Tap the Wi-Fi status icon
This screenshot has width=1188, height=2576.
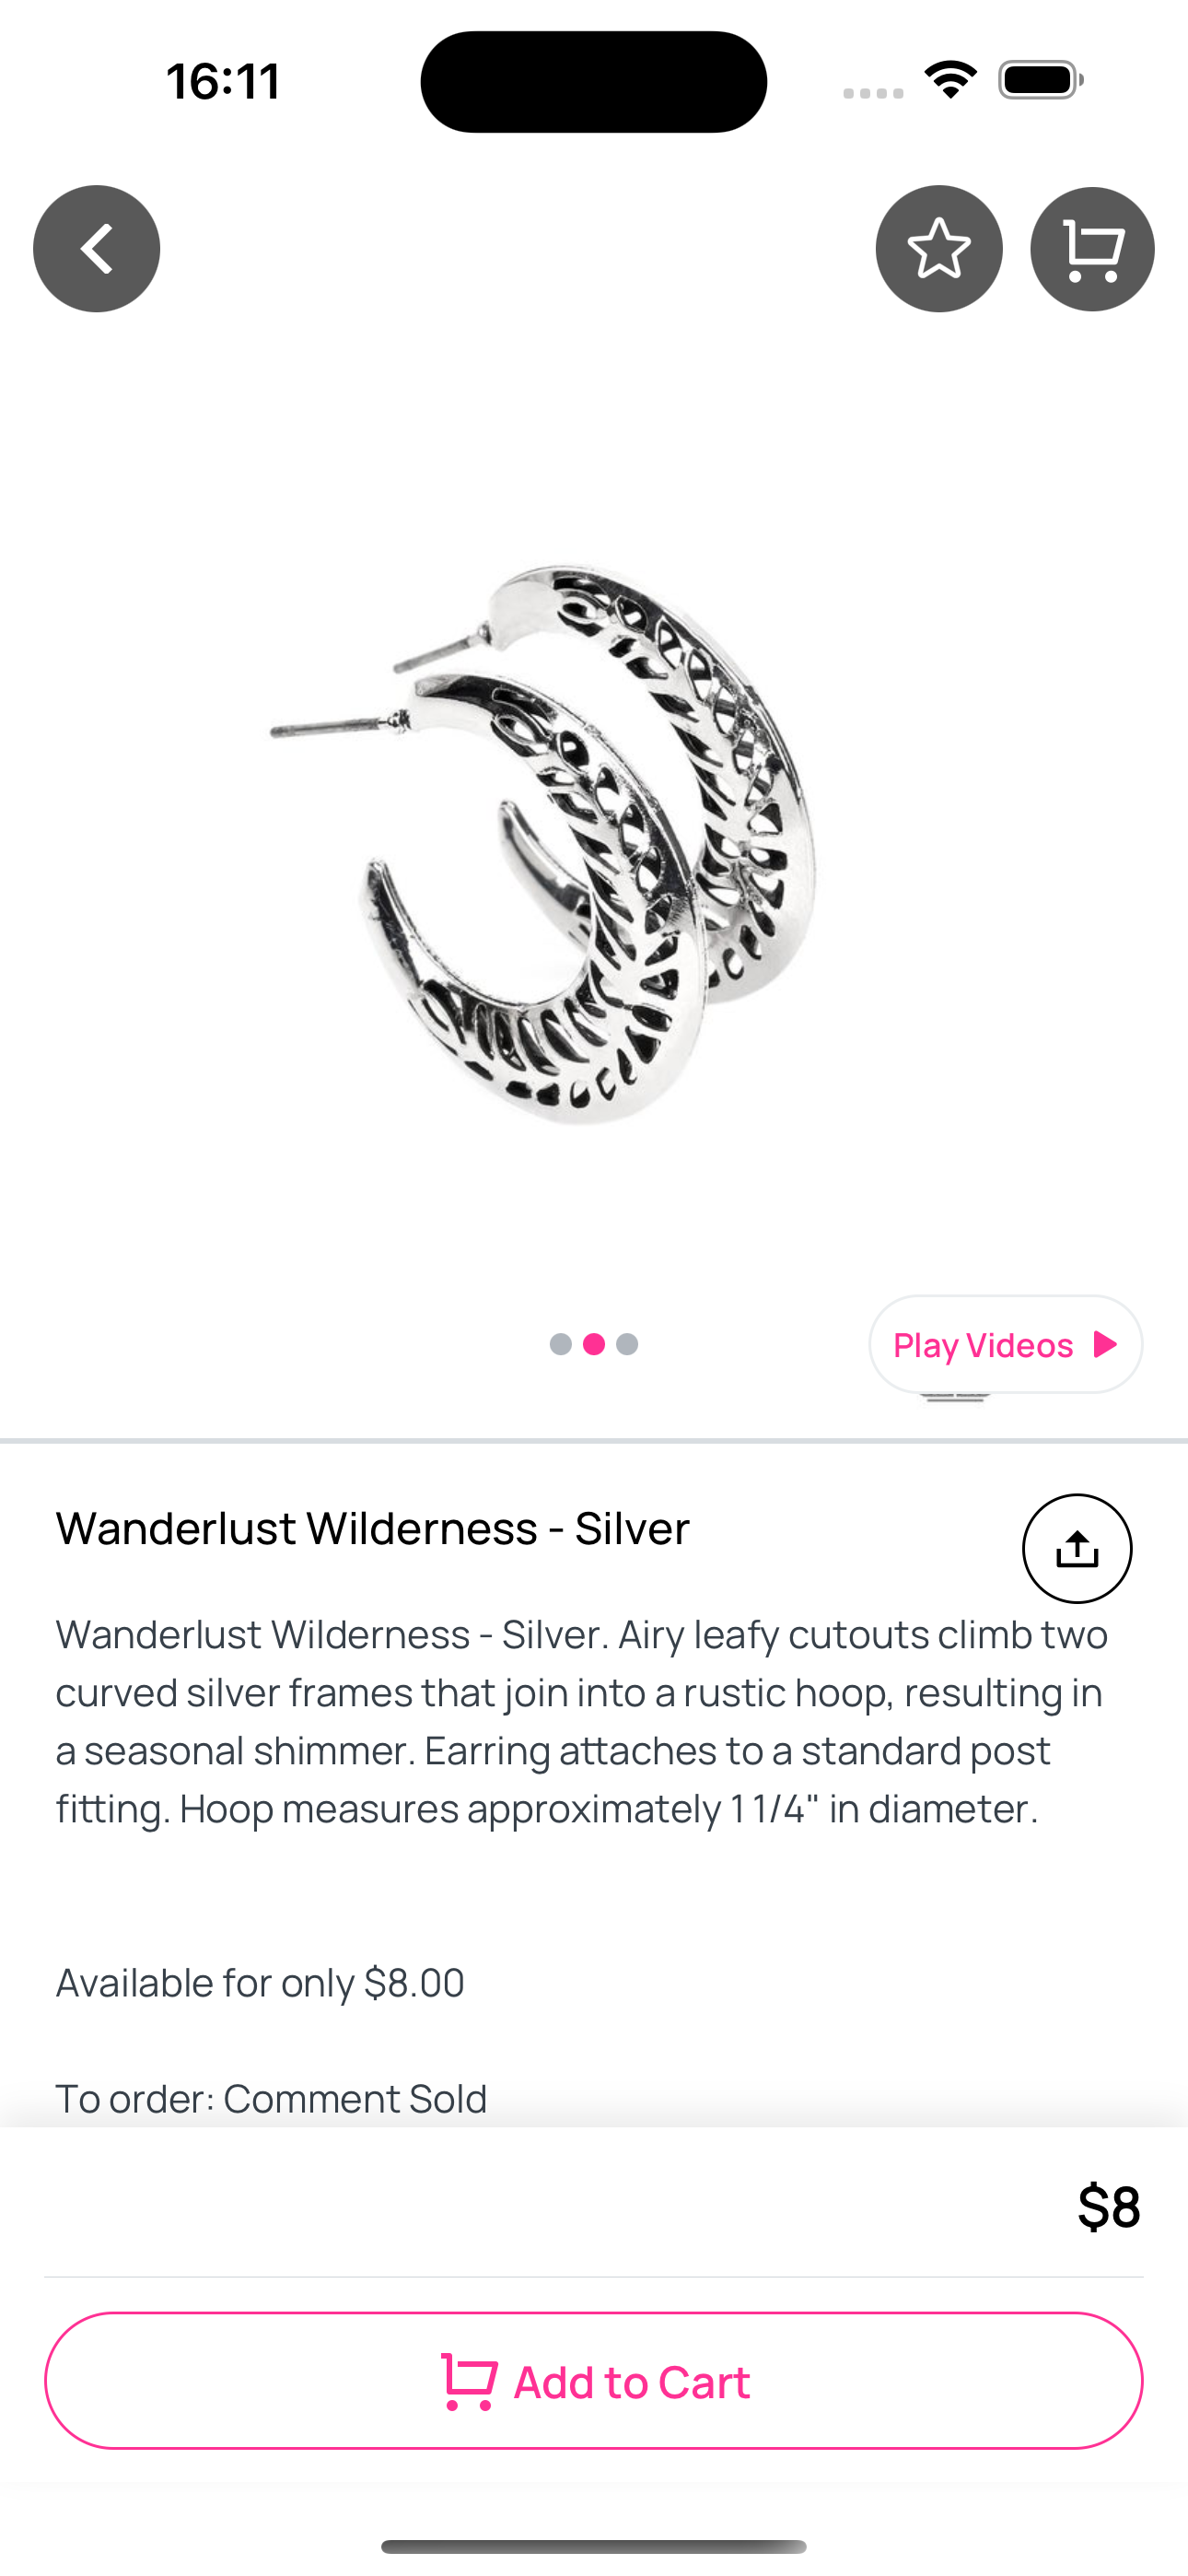[951, 80]
